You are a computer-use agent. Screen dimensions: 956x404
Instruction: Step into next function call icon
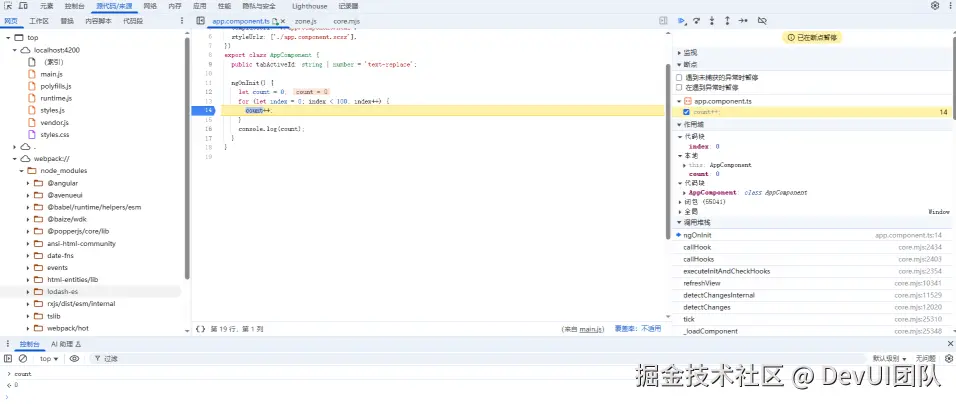pos(712,21)
